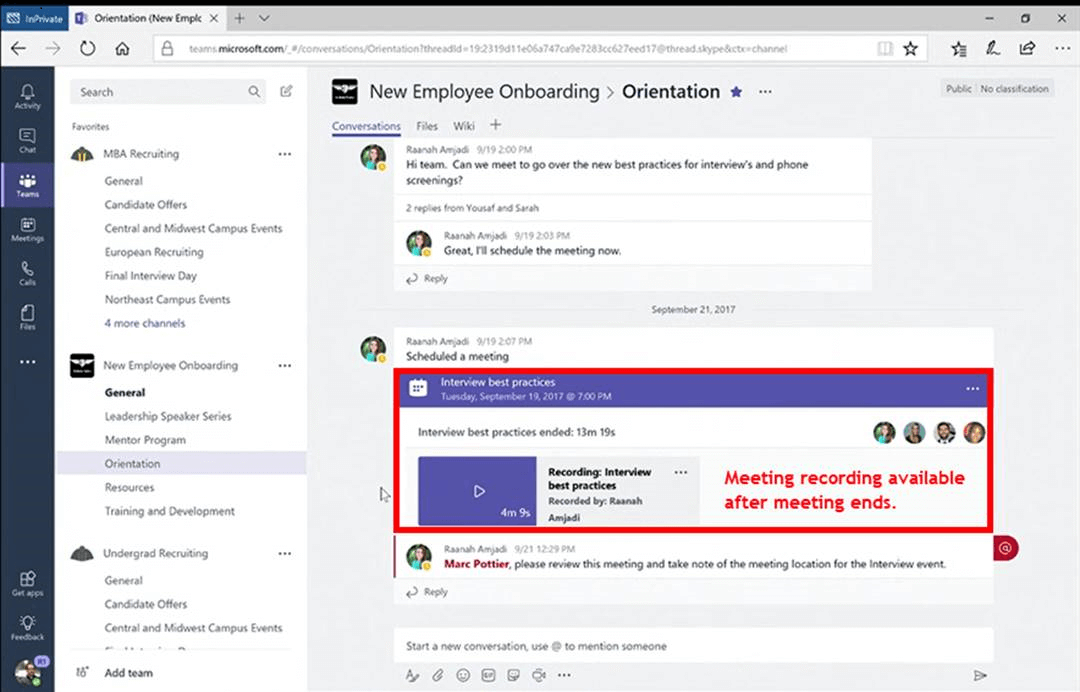The width and height of the screenshot is (1080, 692).
Task: Select General channel under New Employee Onboarding
Action: pos(125,392)
